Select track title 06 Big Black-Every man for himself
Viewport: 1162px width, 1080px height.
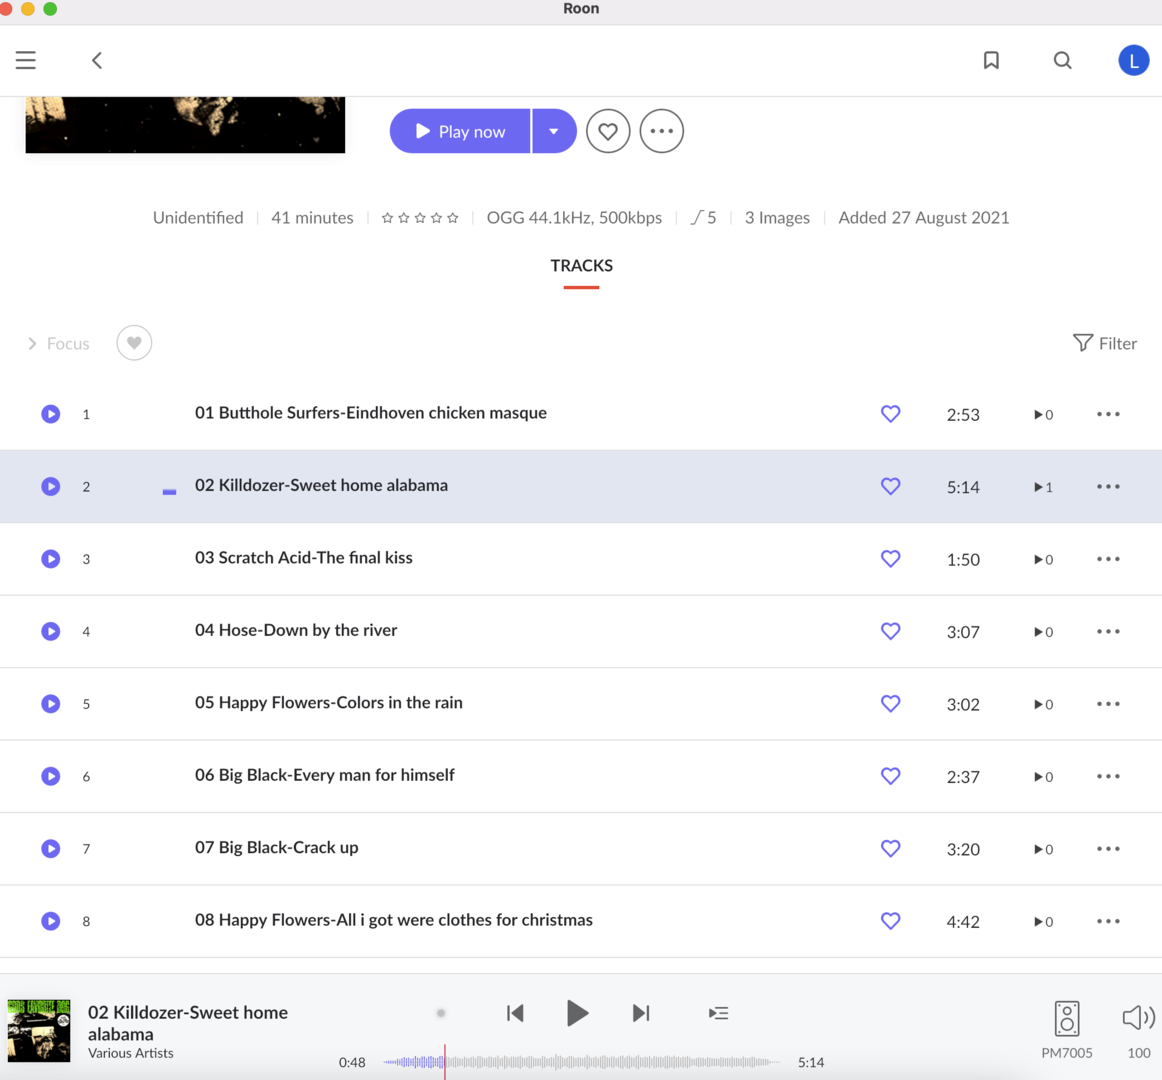click(325, 775)
